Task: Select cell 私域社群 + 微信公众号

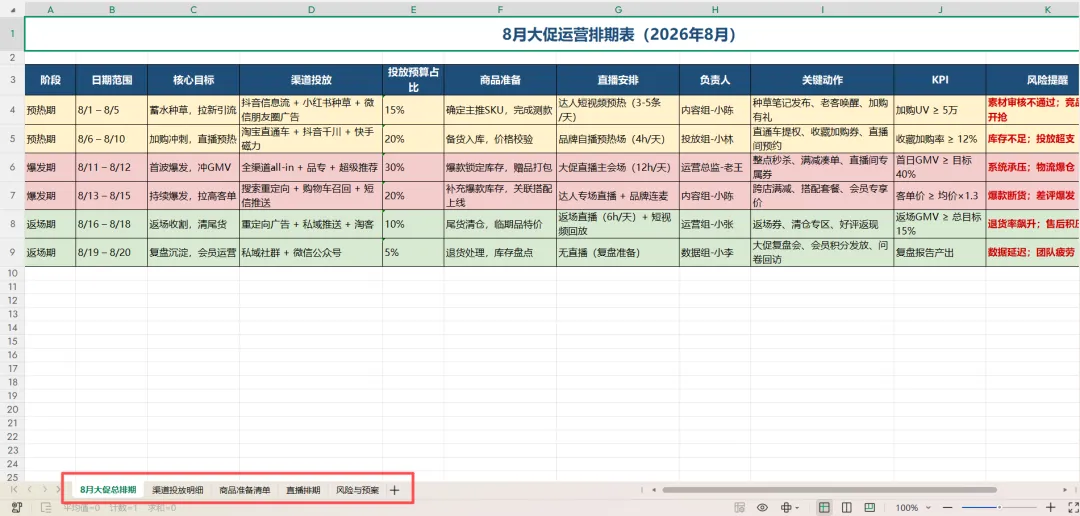Action: [311, 252]
